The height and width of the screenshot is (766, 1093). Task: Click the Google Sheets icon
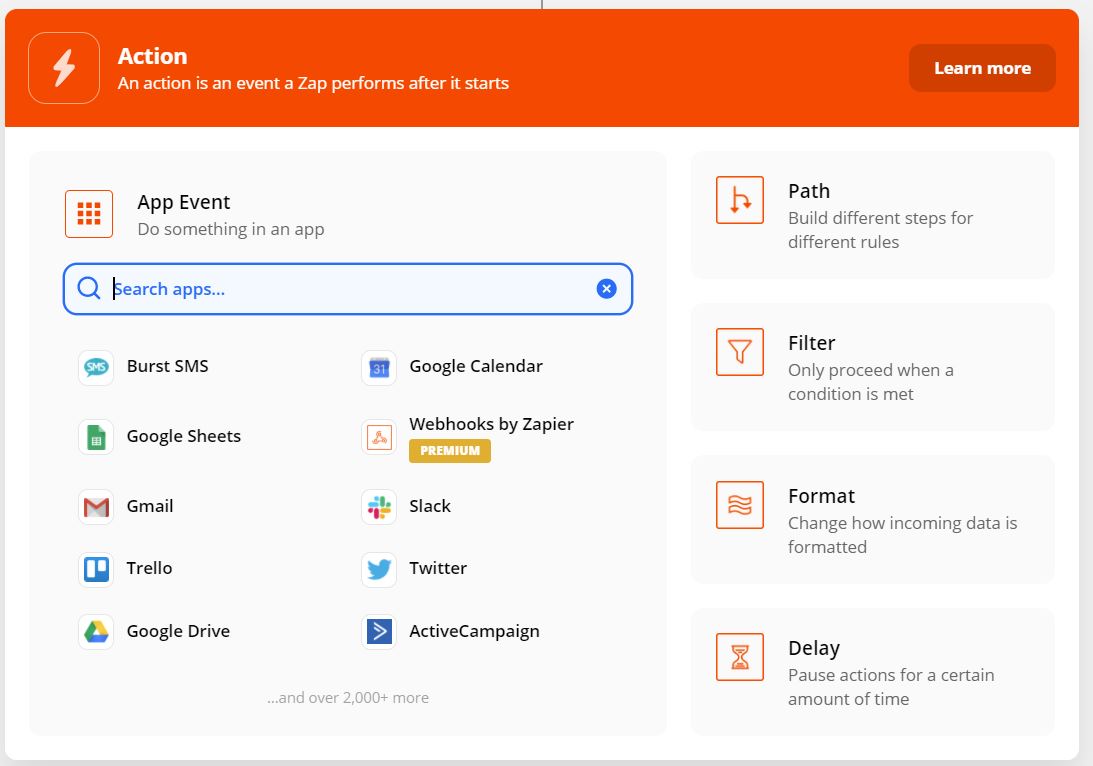[96, 437]
